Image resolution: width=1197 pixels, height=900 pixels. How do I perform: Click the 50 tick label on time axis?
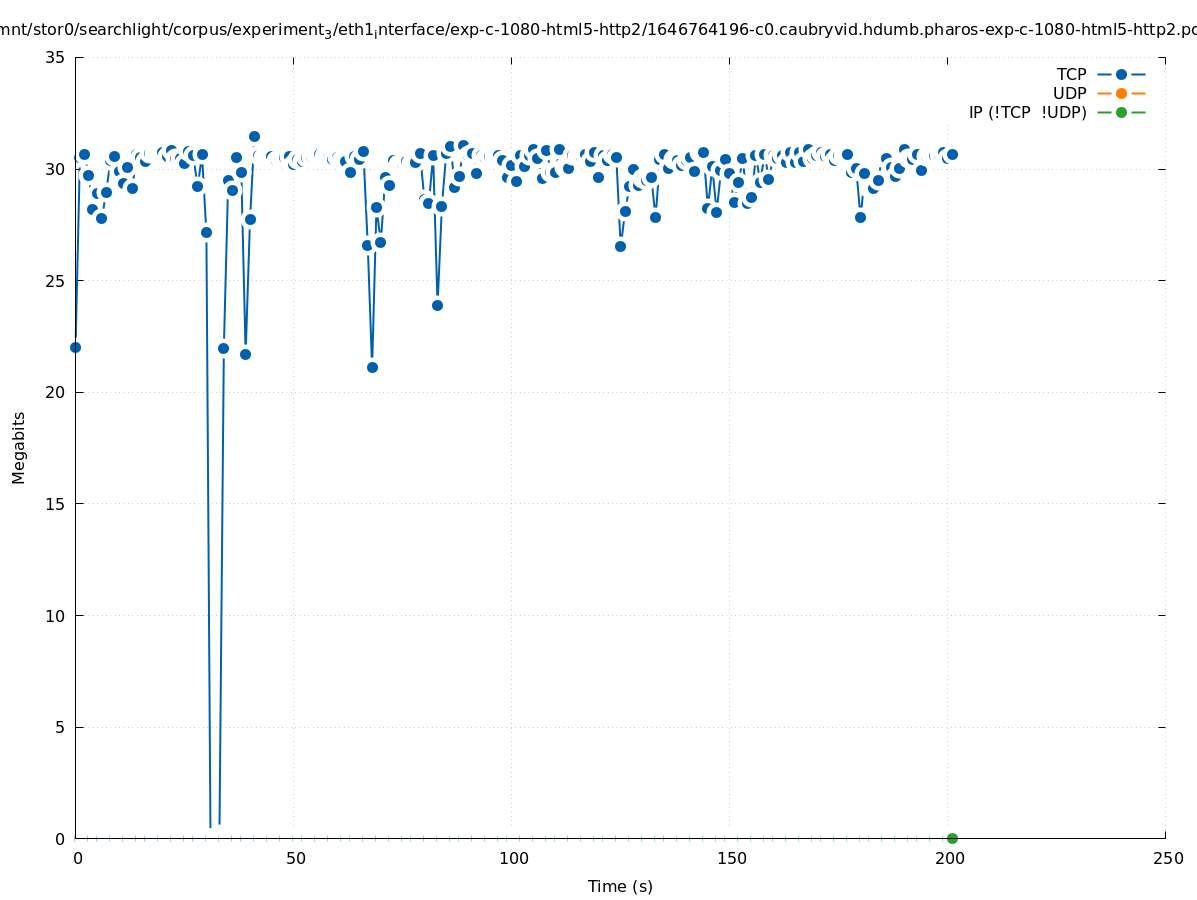(294, 858)
